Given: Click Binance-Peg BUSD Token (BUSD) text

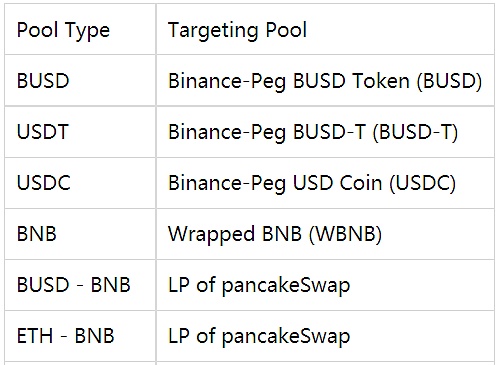Looking at the screenshot, I should coord(325,81).
